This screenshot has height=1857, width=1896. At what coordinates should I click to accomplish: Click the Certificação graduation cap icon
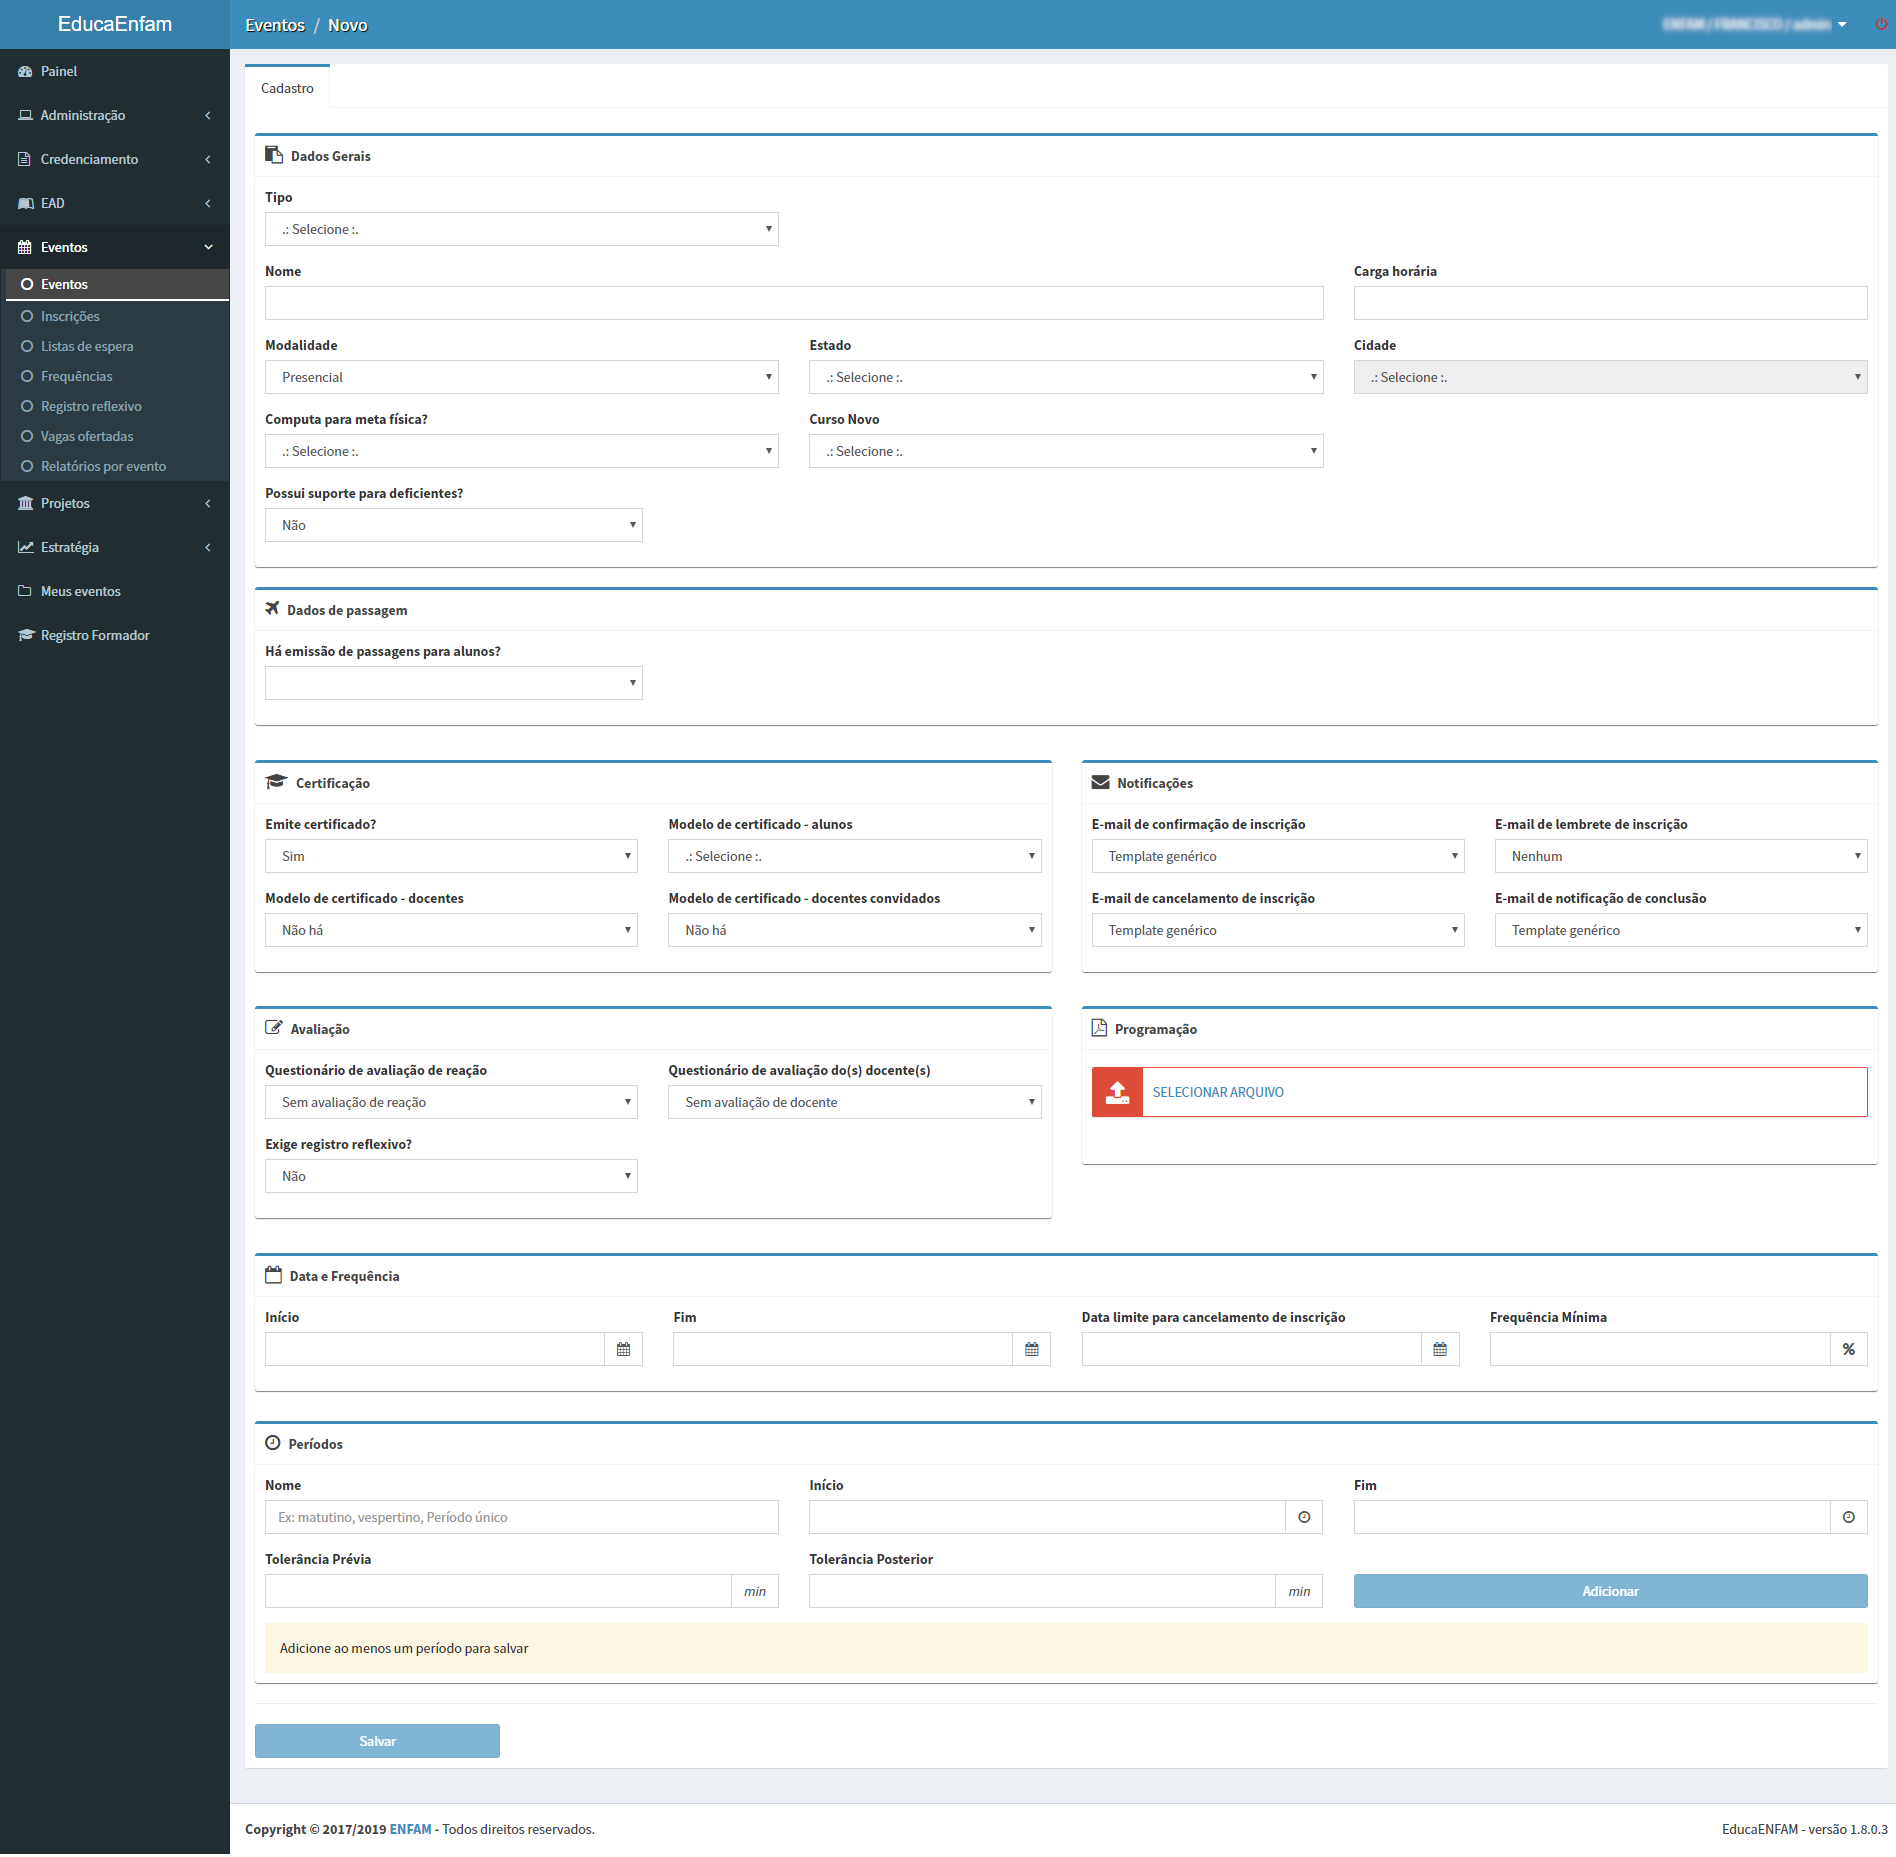tap(276, 781)
